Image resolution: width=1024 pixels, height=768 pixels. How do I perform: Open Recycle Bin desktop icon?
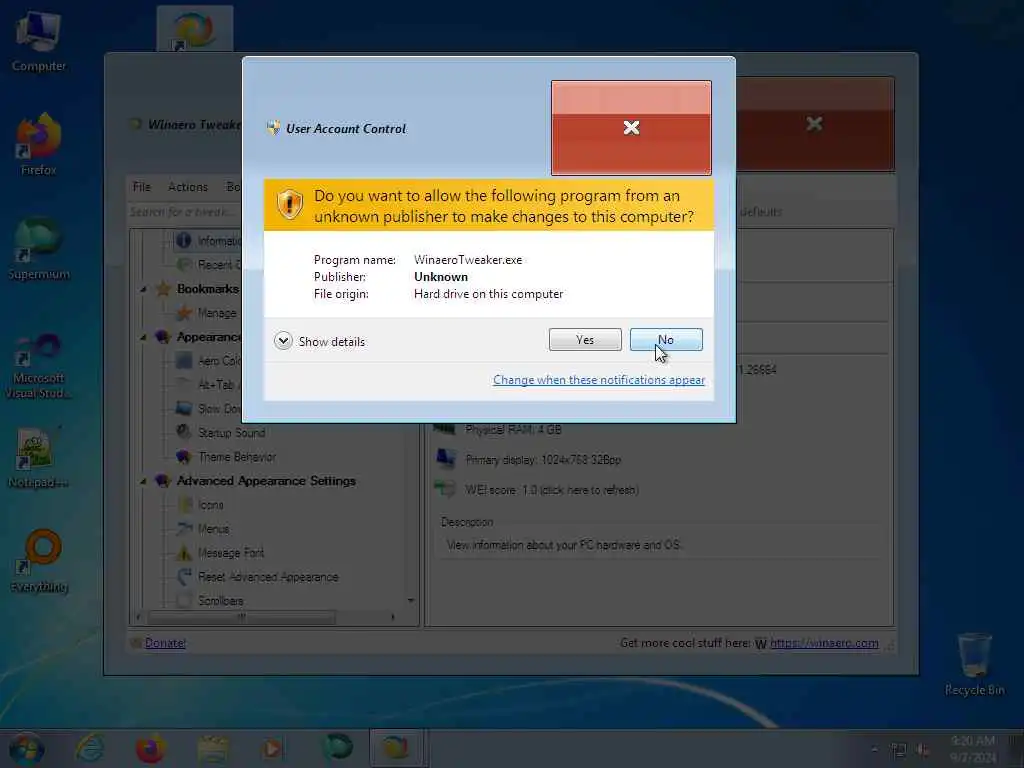tap(975, 665)
